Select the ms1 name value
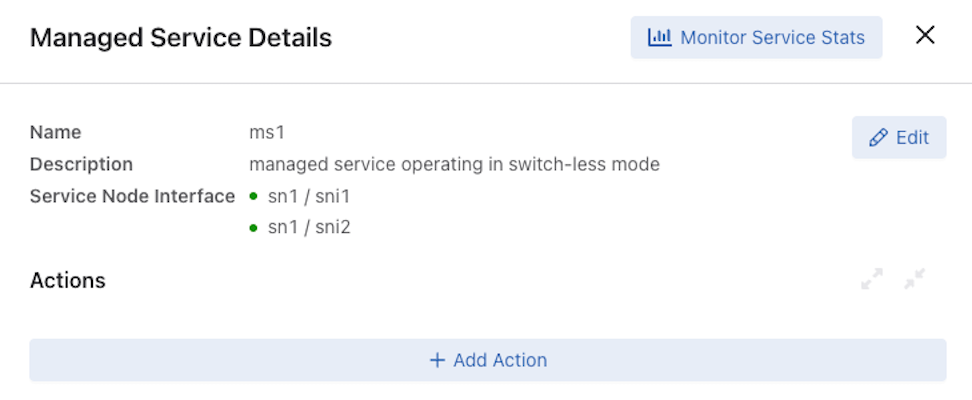972x400 pixels. tap(267, 133)
